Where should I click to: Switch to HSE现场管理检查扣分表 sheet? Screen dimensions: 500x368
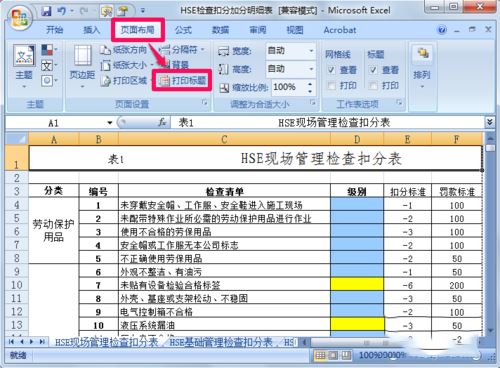[x=106, y=342]
